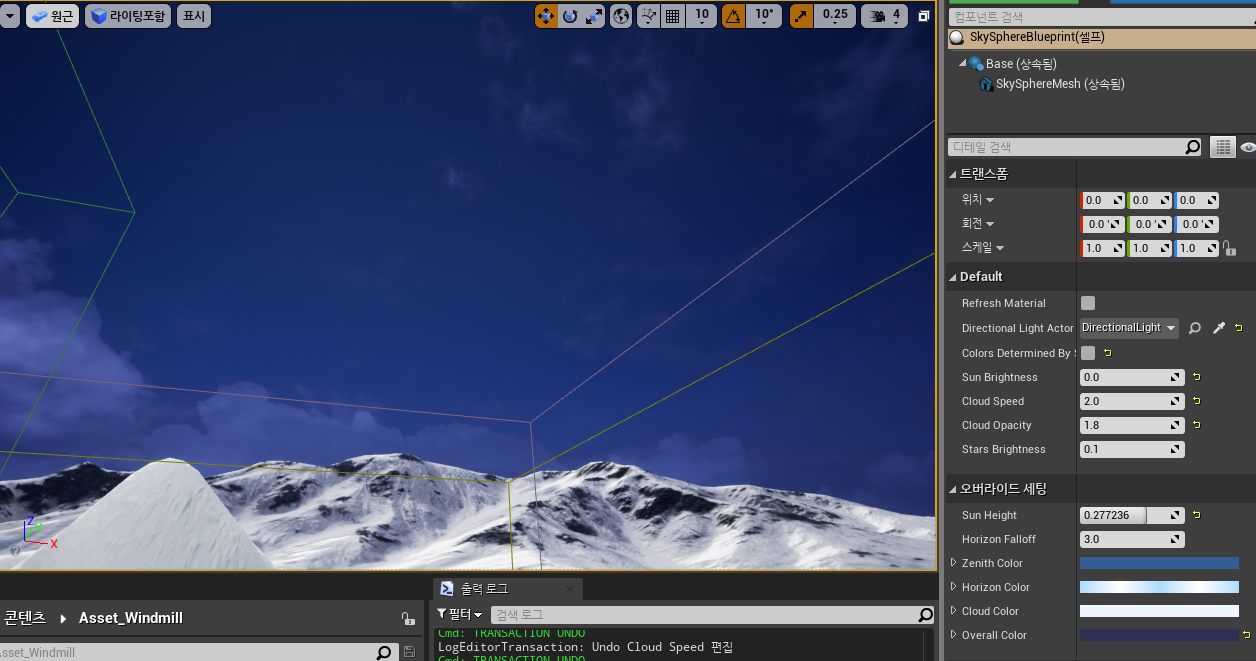Open the 표시 show menu

[x=193, y=16]
